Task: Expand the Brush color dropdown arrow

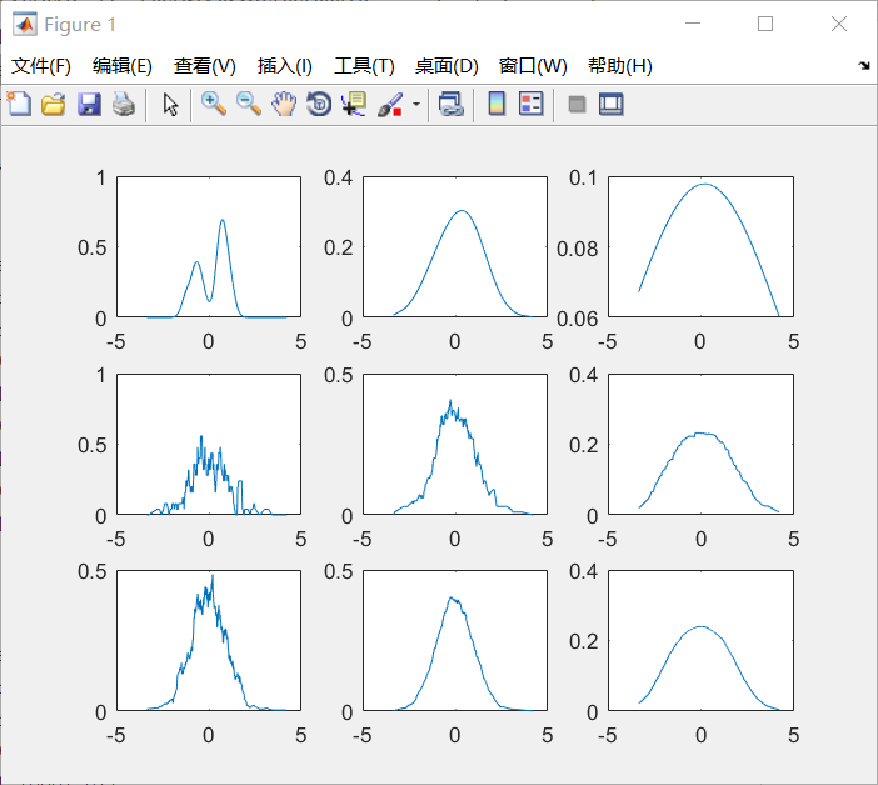Action: click(x=416, y=104)
